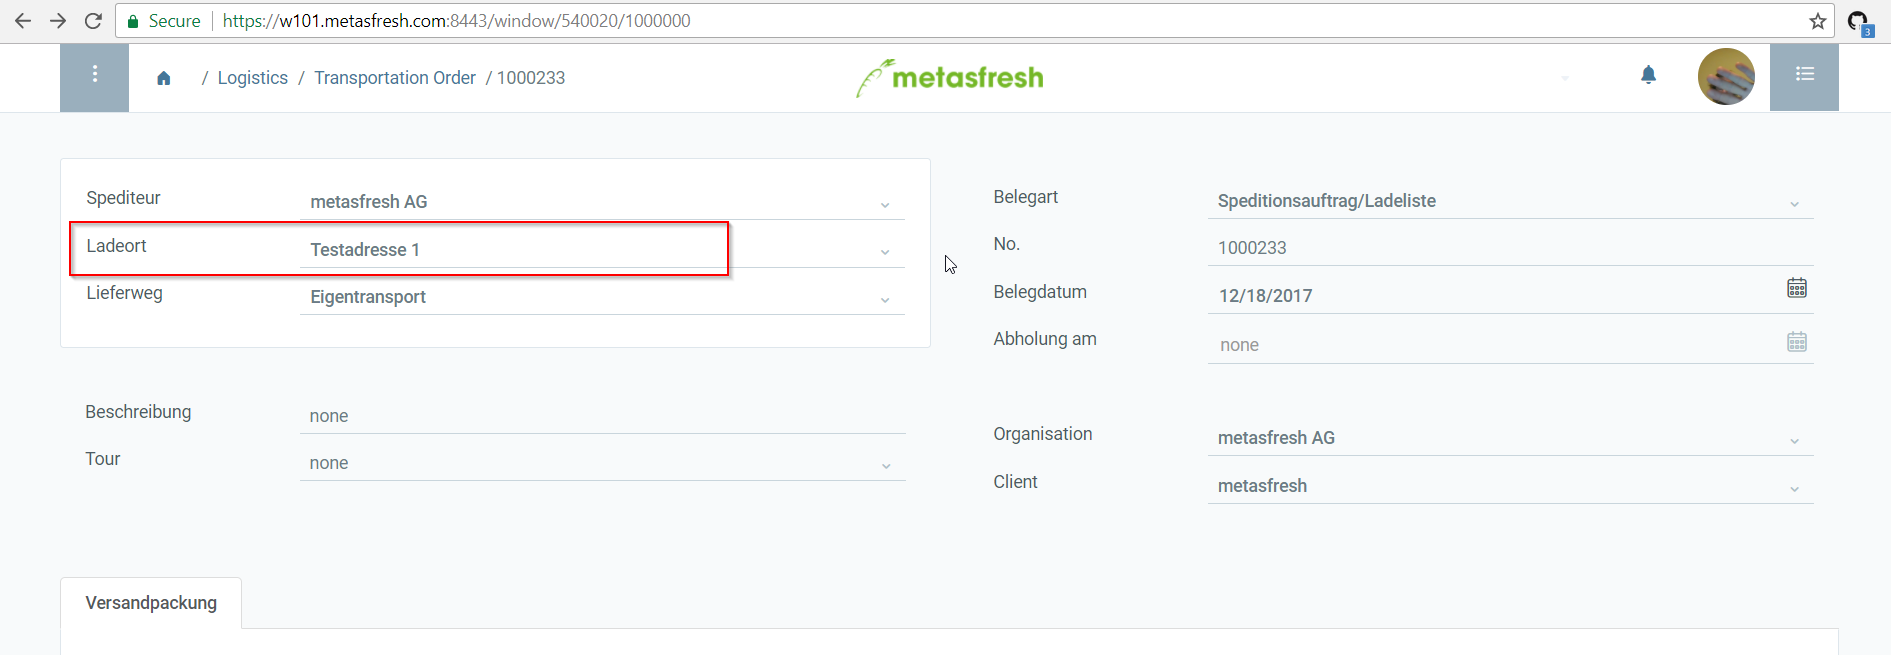Click the metasfresh logo in the header
The width and height of the screenshot is (1891, 655).
[x=948, y=77]
